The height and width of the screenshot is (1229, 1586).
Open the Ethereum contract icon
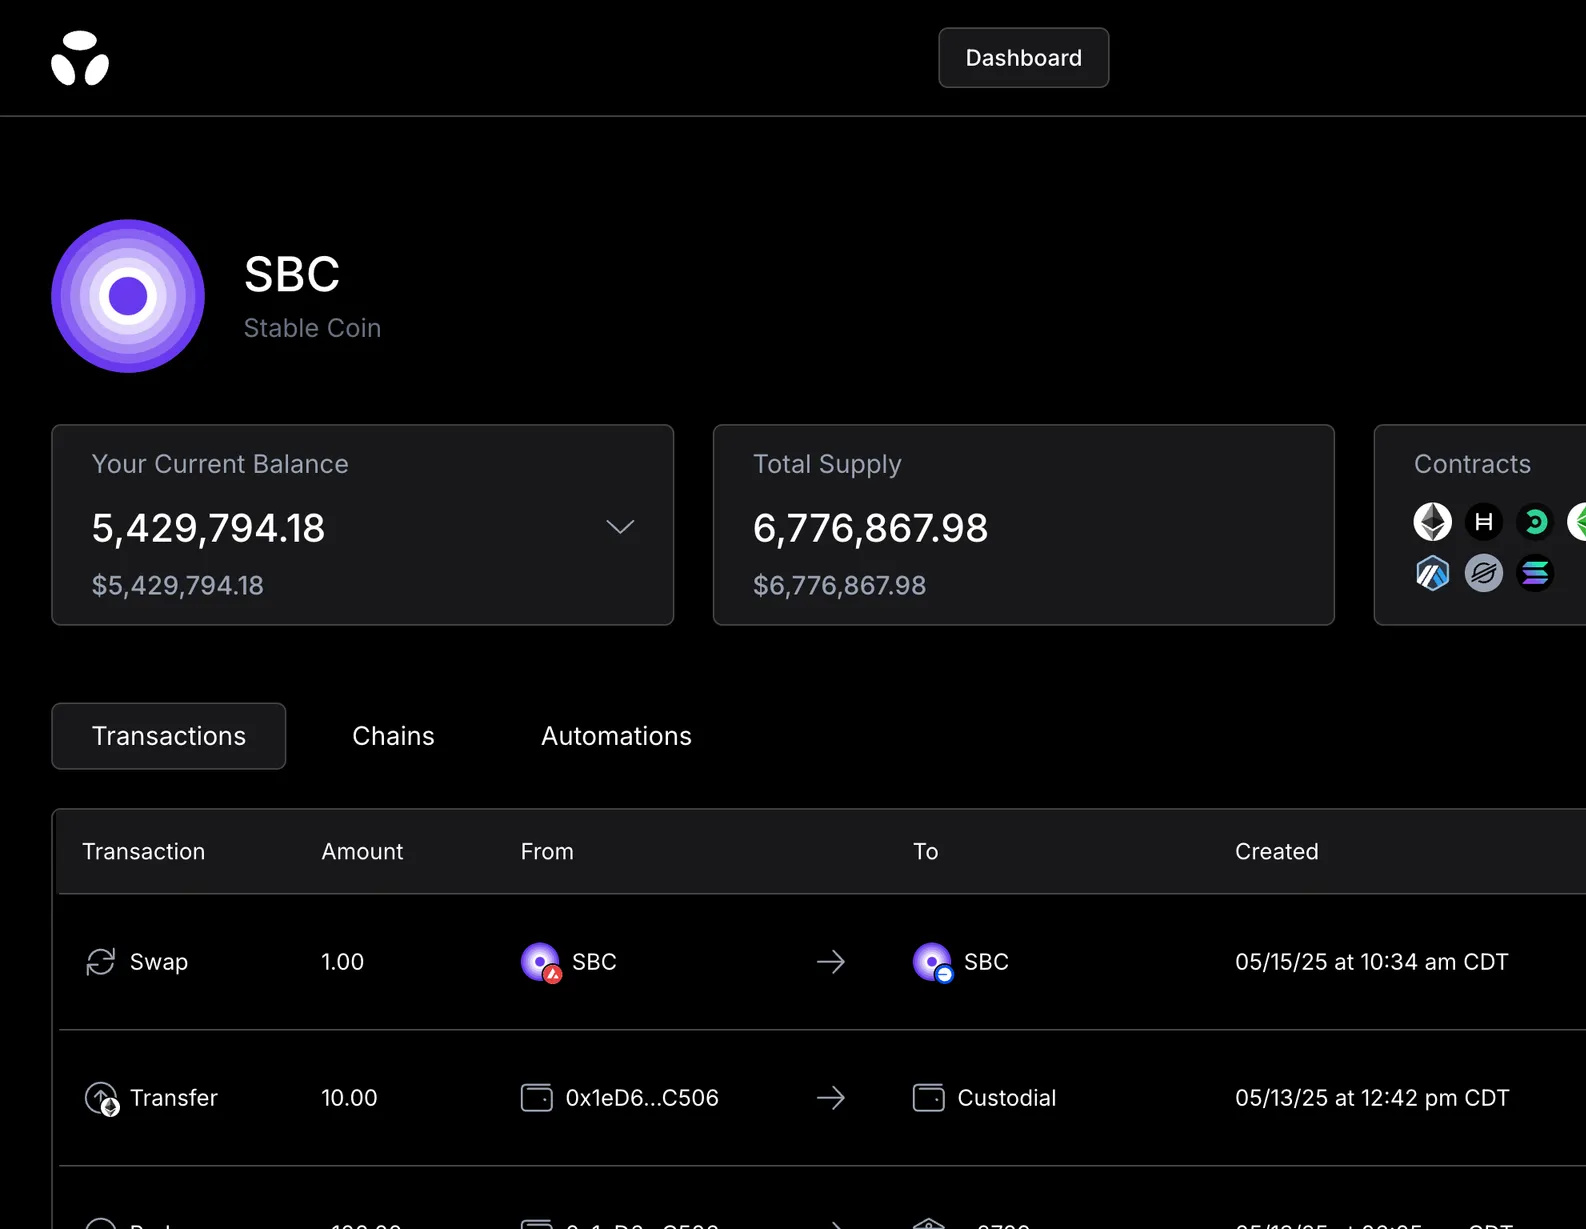[x=1432, y=522]
